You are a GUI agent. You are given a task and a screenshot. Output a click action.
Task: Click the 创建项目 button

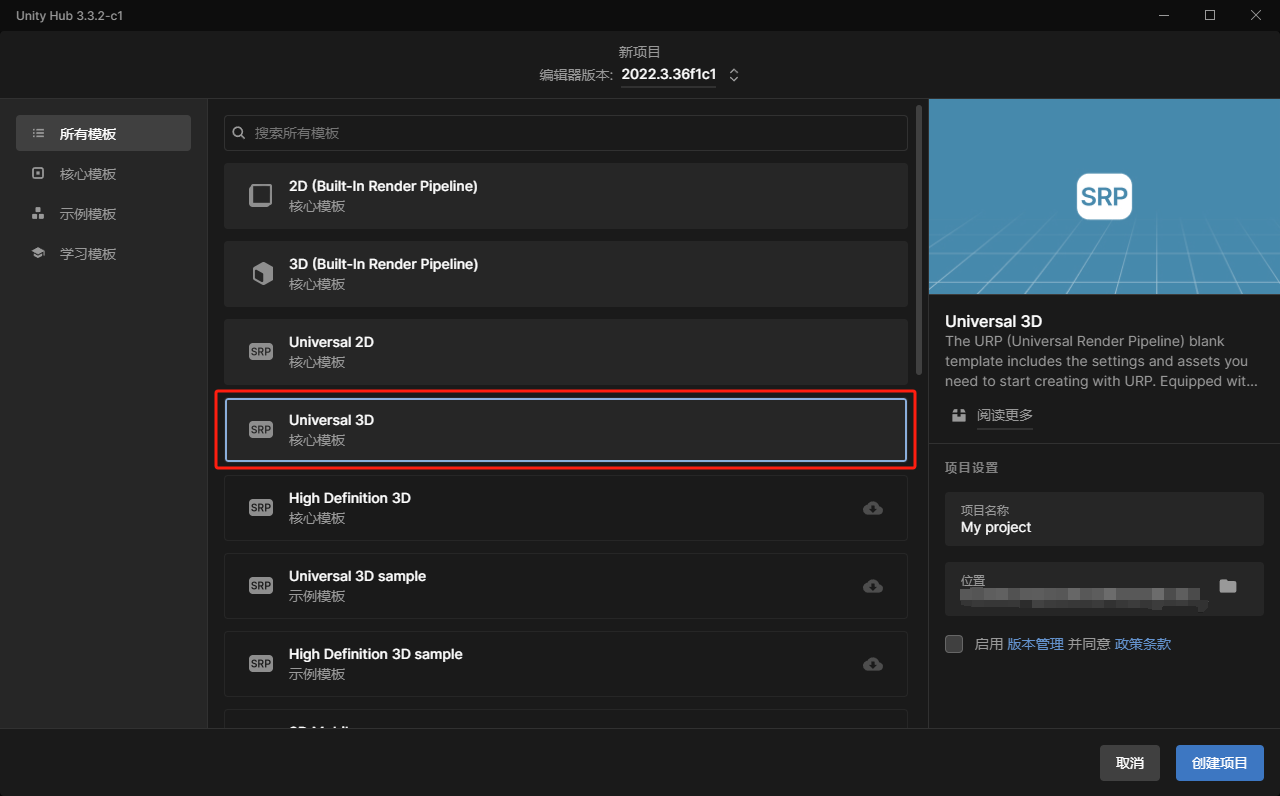point(1220,763)
